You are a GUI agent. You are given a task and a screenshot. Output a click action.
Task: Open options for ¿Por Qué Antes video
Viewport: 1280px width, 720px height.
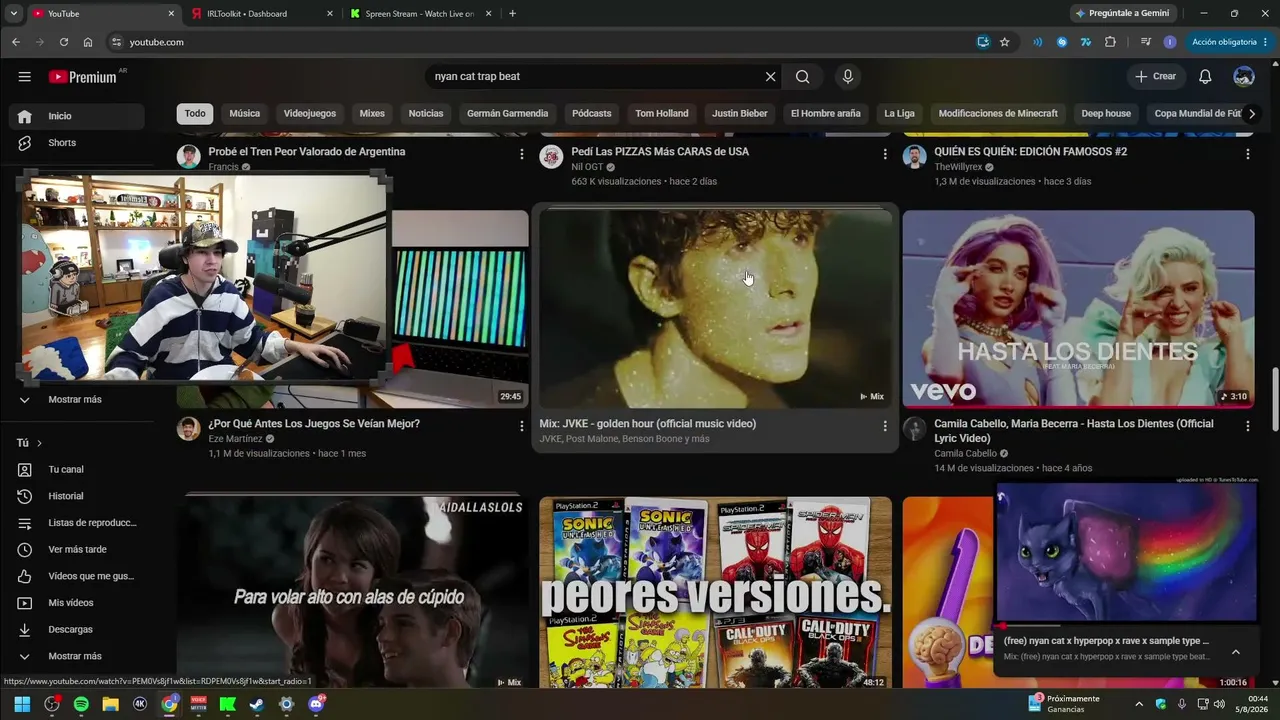[521, 426]
